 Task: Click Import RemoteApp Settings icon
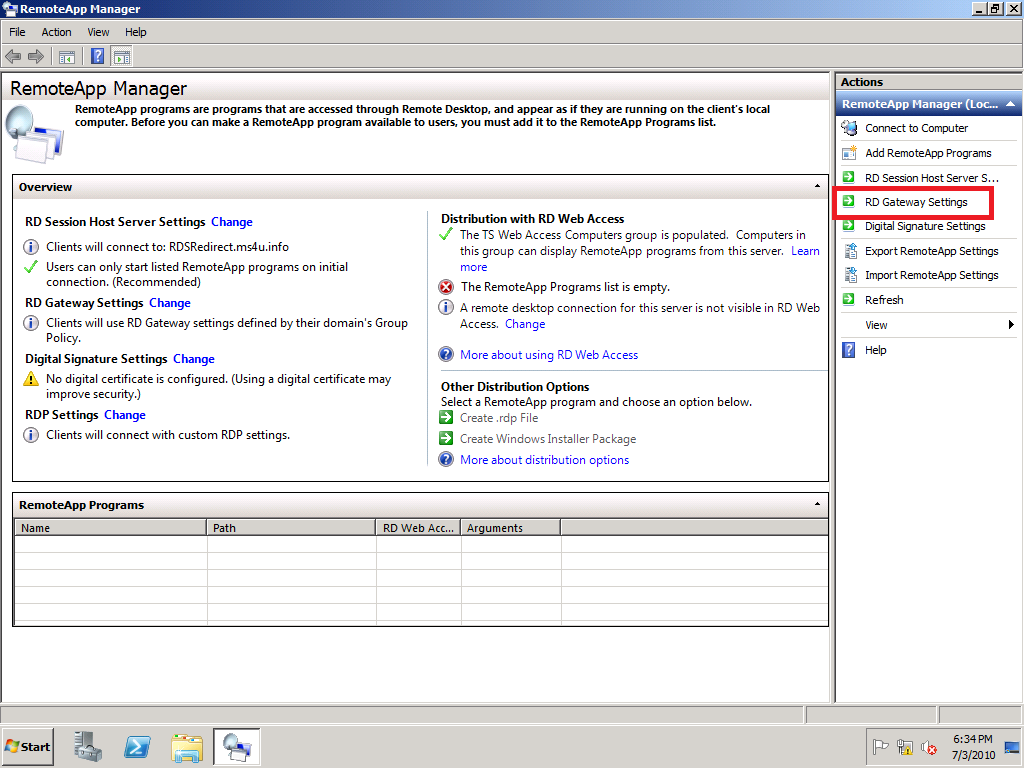click(x=850, y=275)
